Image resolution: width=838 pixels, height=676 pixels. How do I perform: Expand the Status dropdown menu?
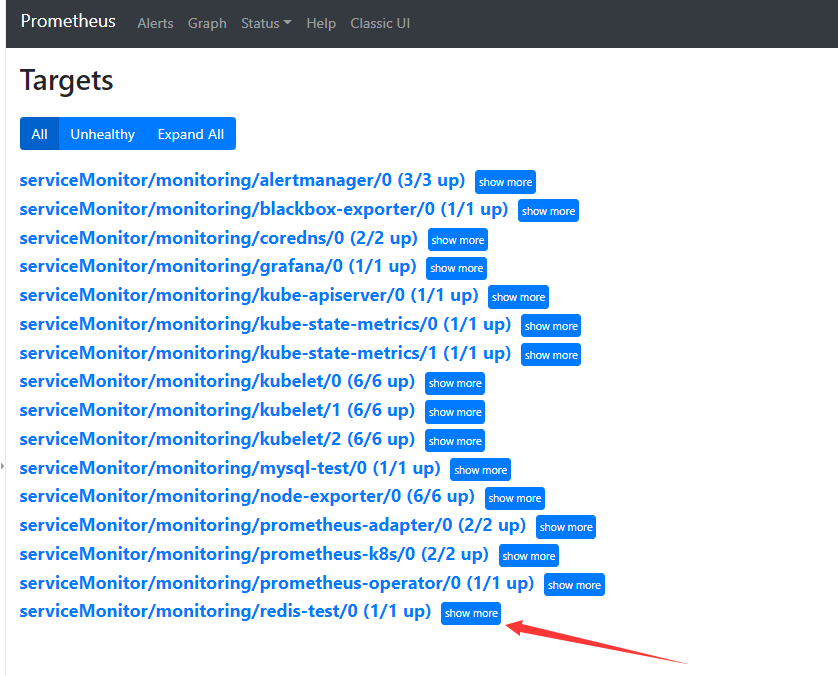[266, 24]
